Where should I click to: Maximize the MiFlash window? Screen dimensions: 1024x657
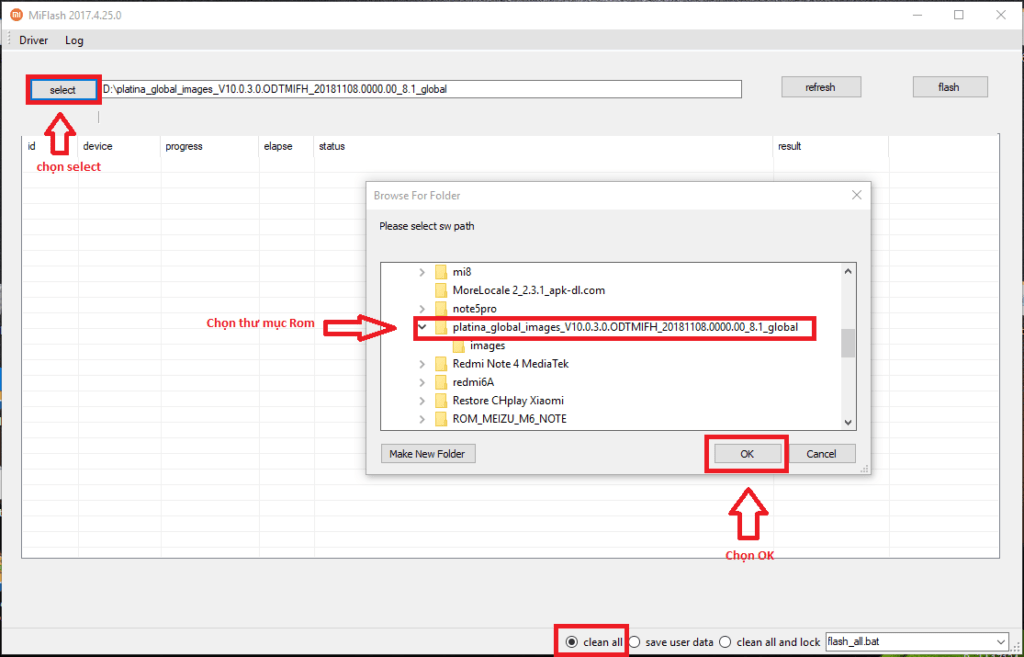coord(959,14)
